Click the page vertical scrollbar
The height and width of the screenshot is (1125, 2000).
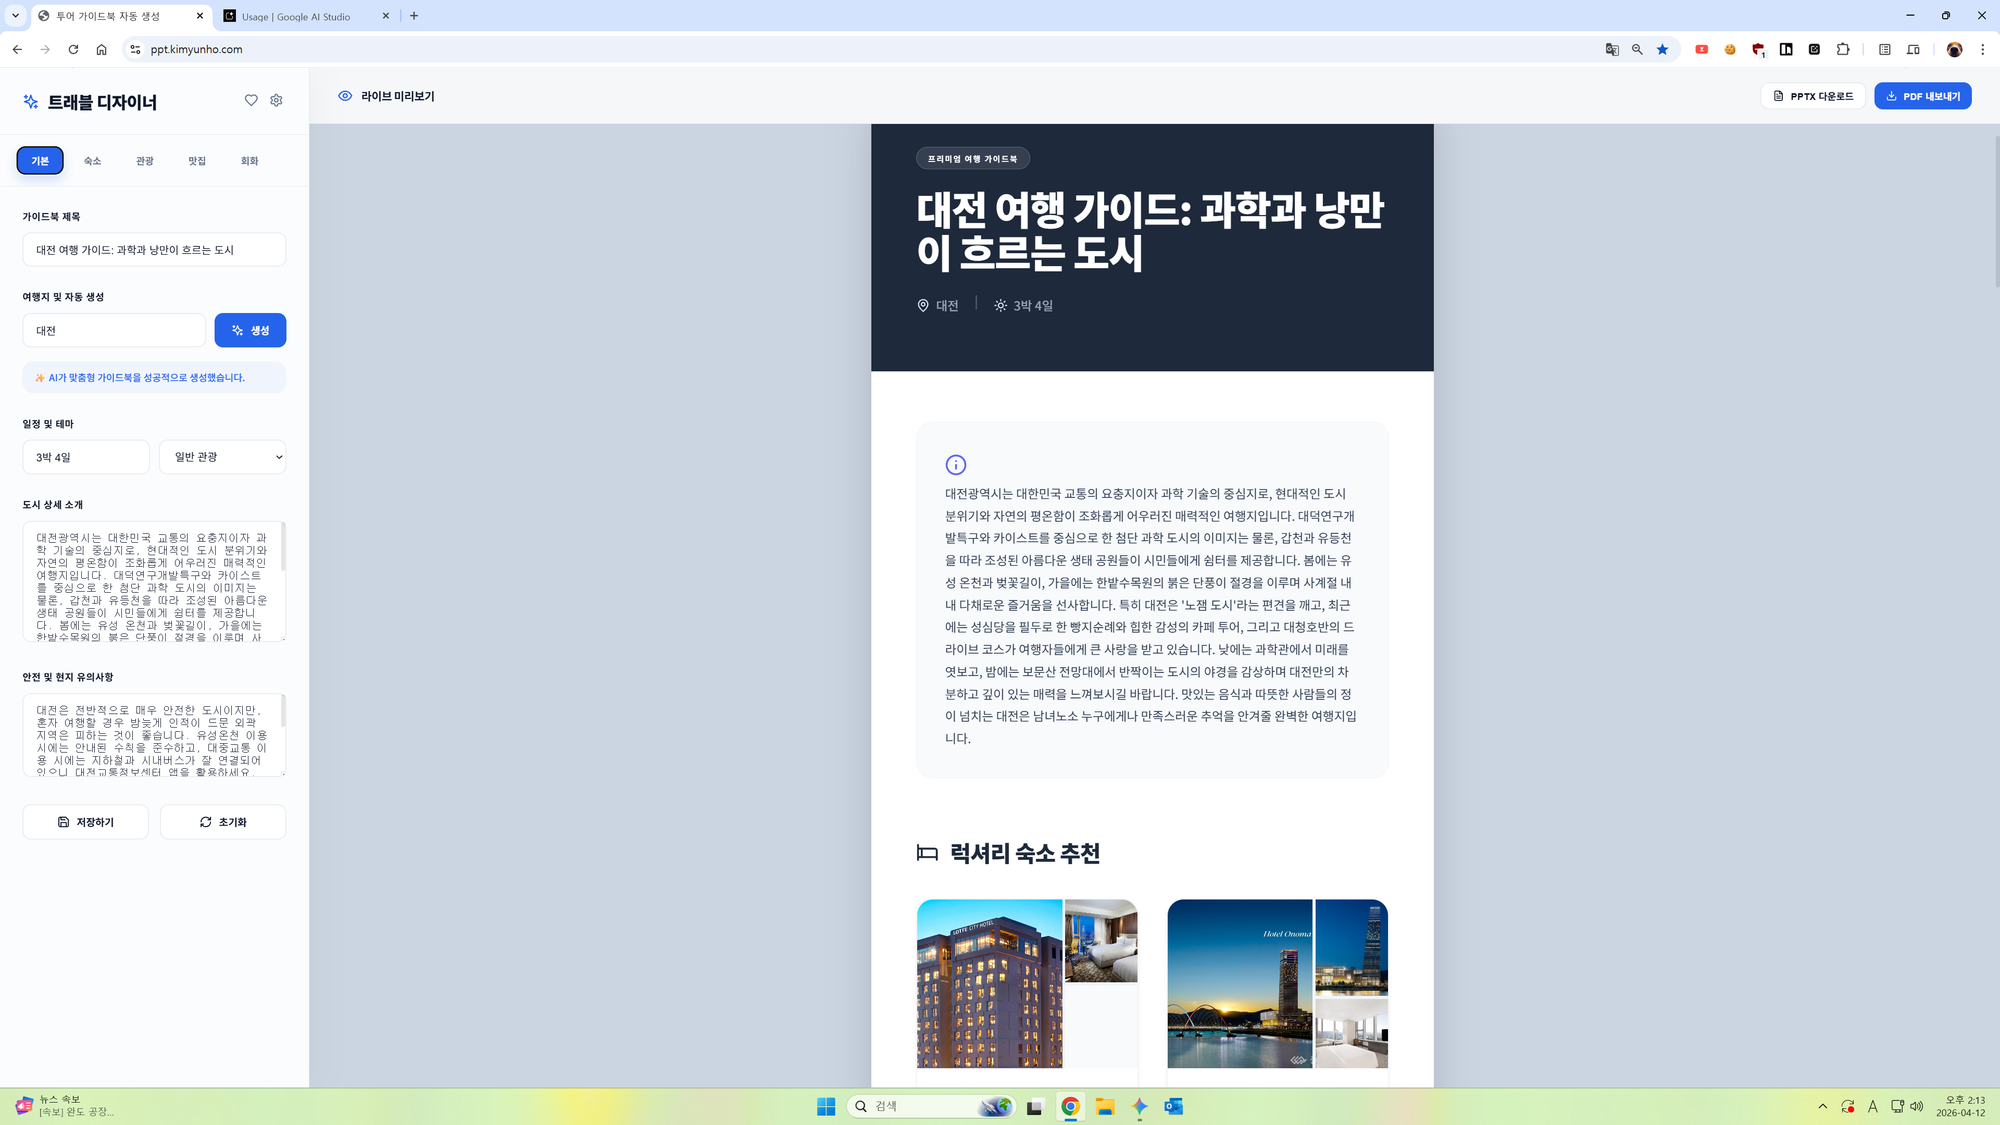tap(1996, 210)
